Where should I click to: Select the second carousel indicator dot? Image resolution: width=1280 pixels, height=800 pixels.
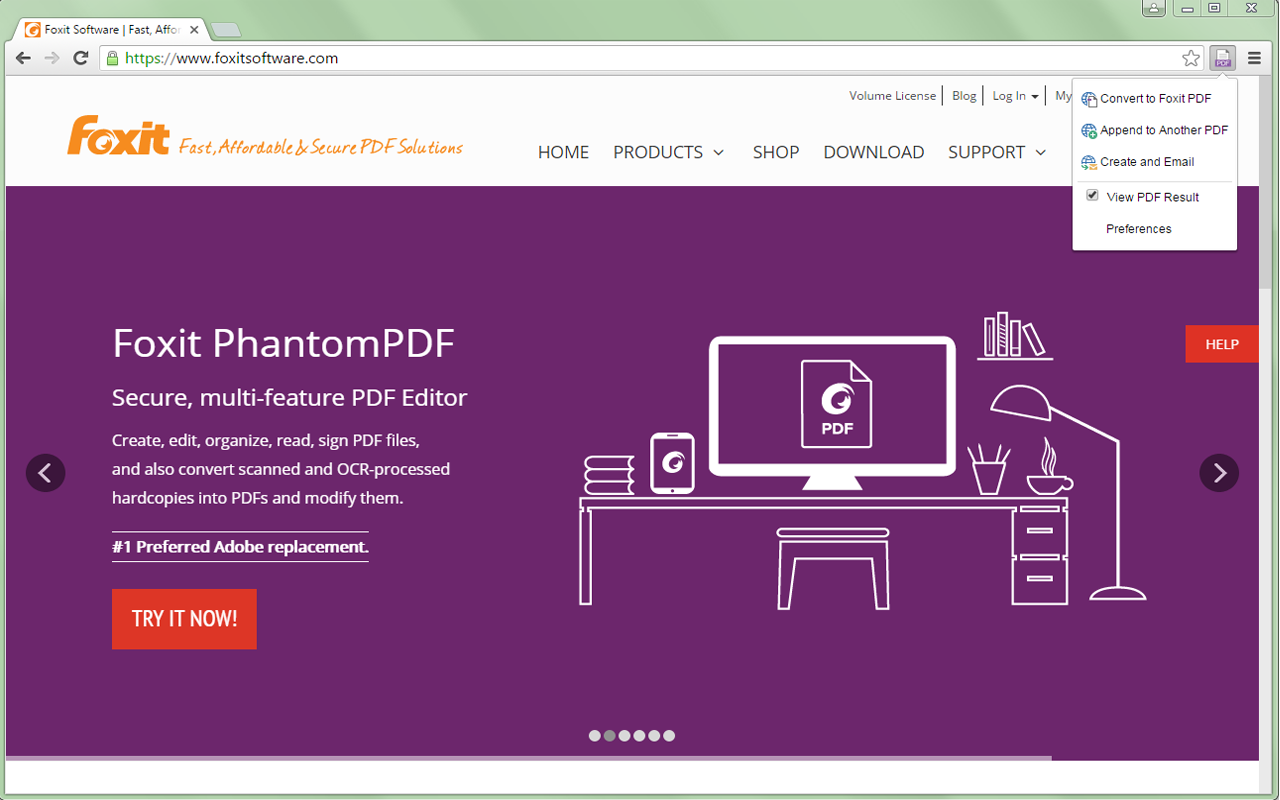pyautogui.click(x=610, y=736)
